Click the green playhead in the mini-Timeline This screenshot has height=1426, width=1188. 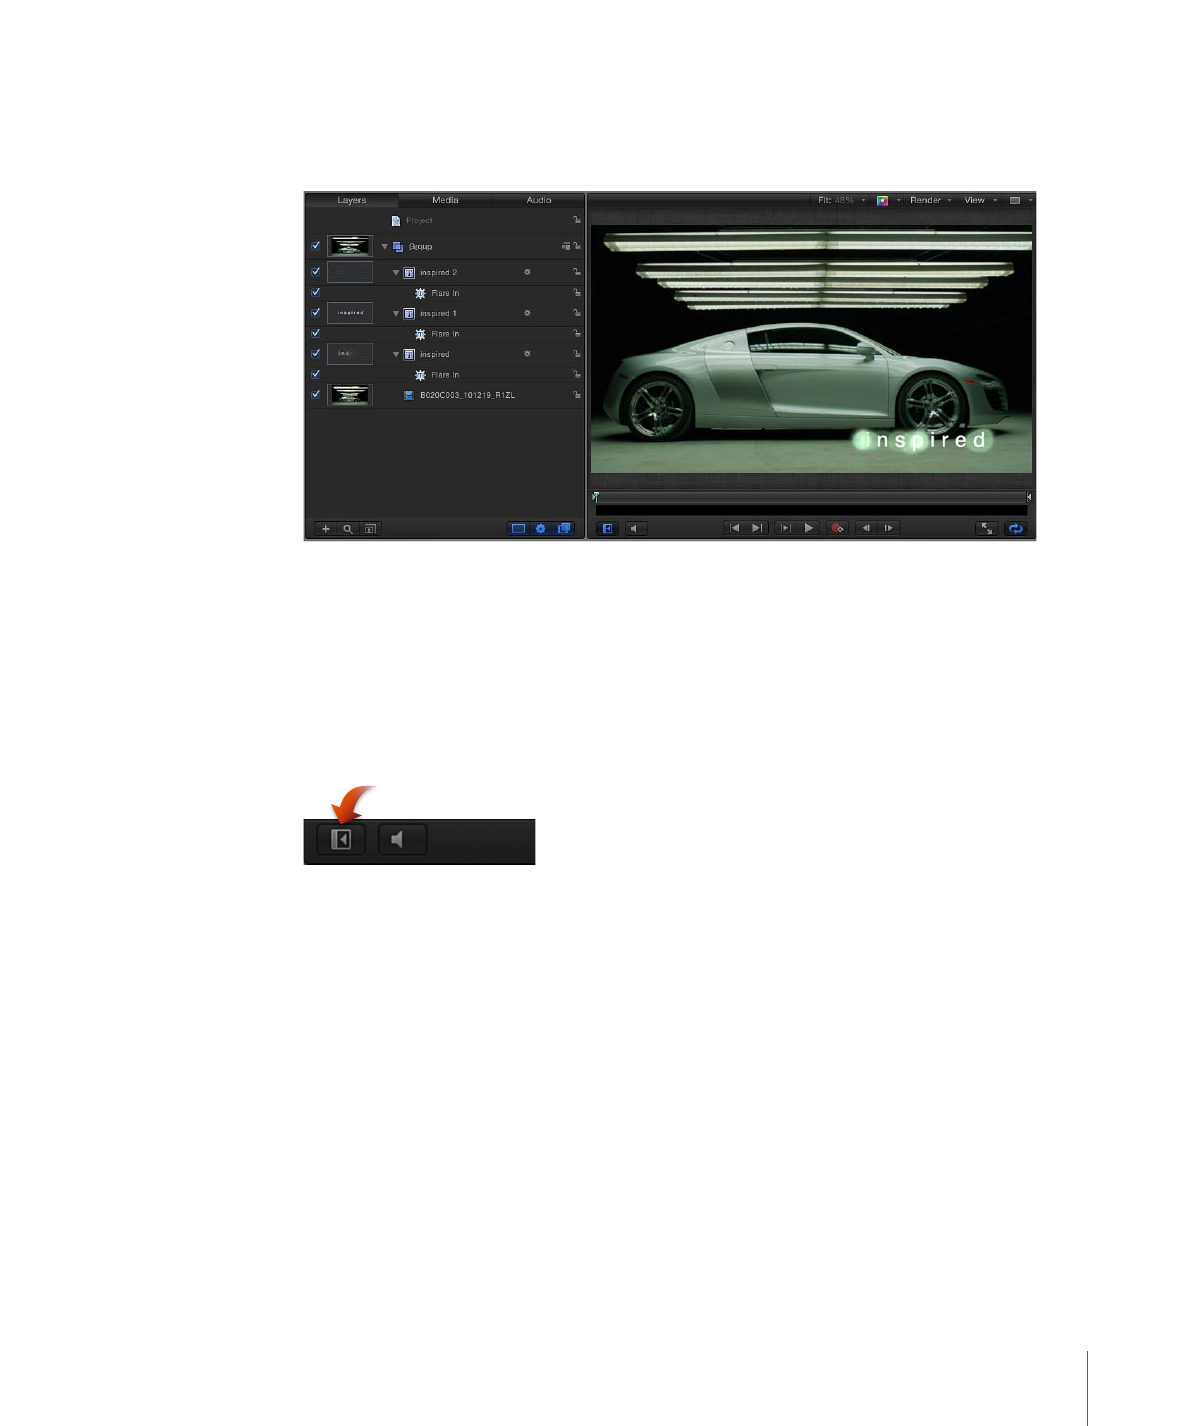pos(595,496)
